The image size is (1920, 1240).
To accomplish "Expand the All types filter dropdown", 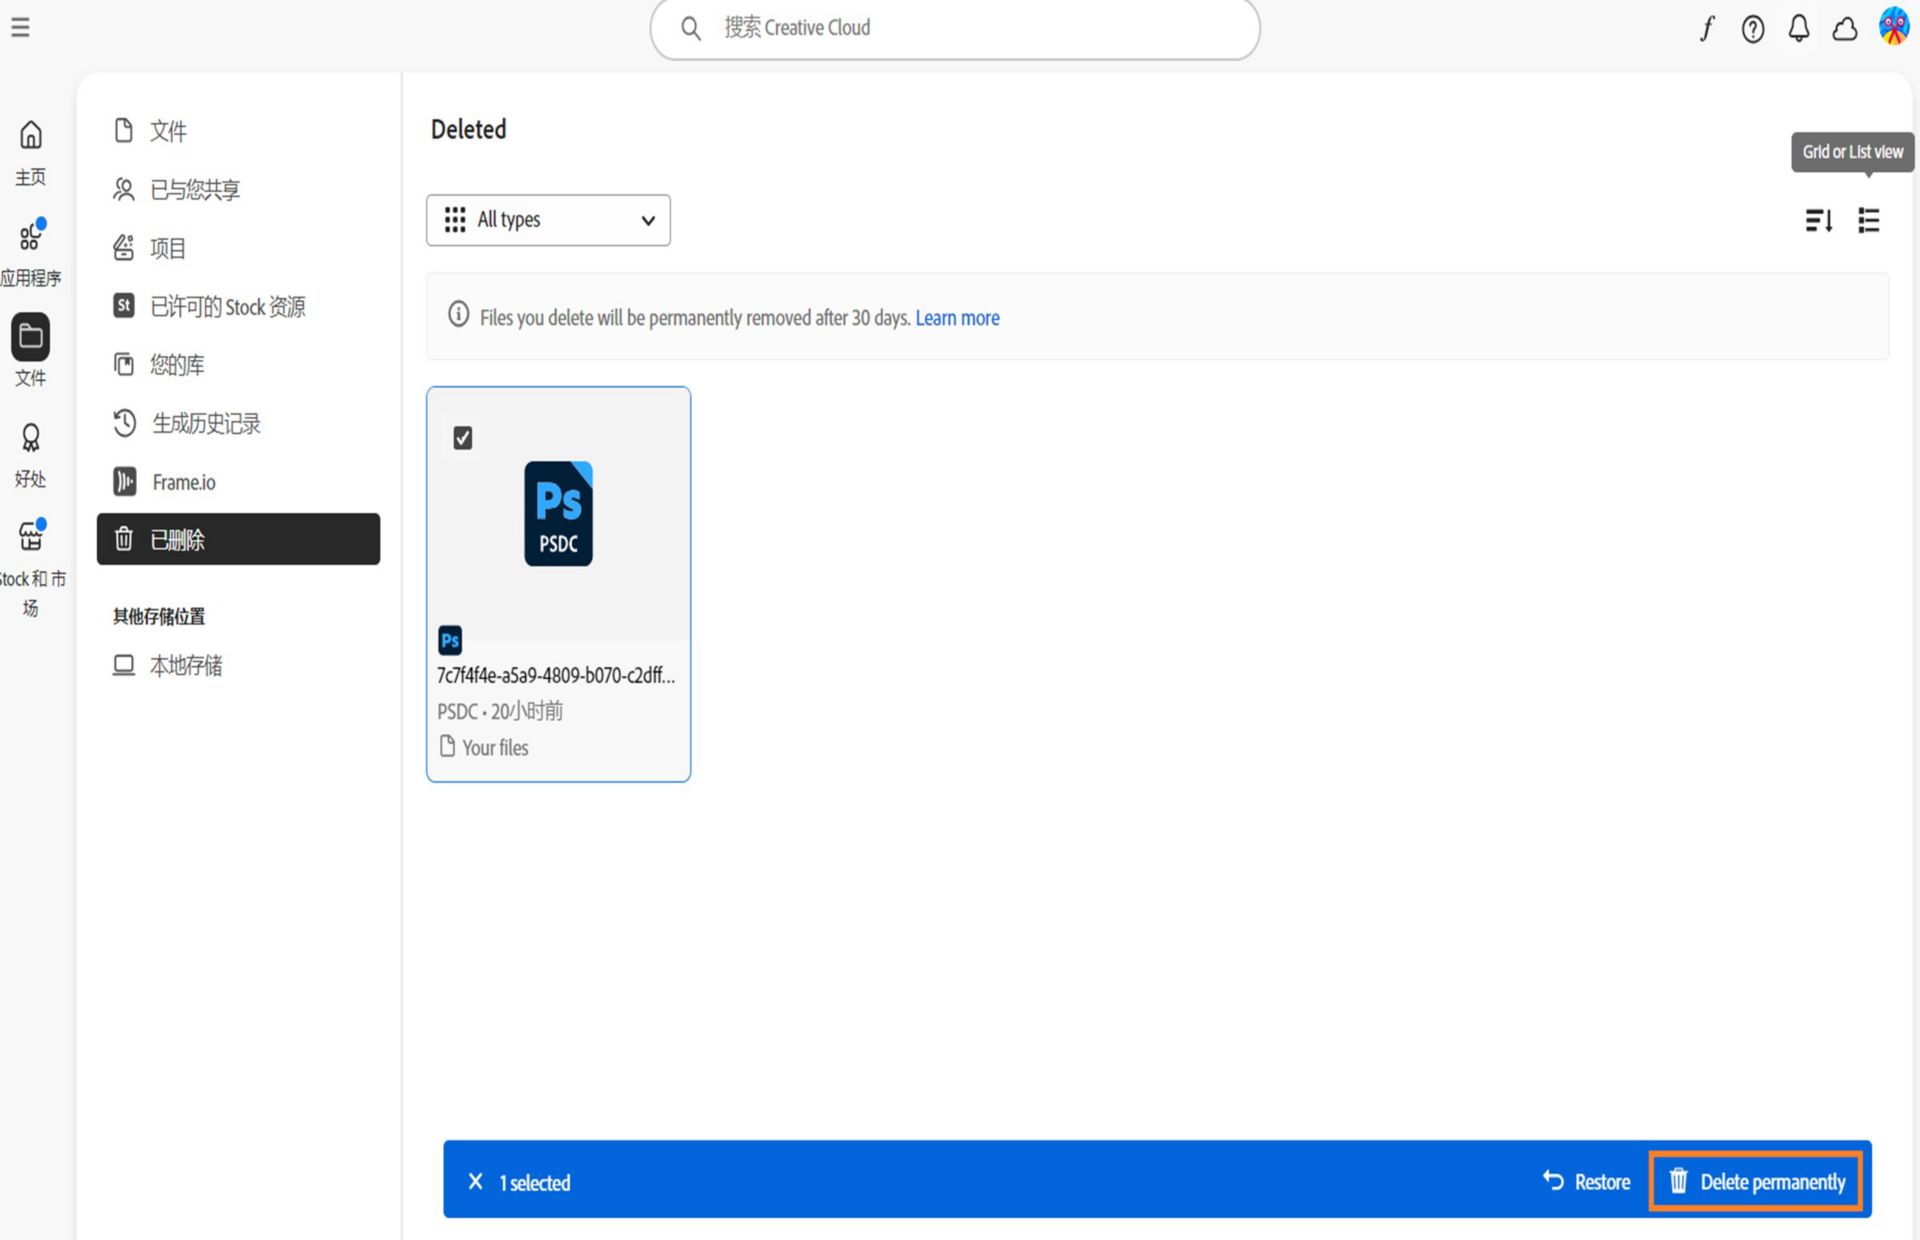I will tap(548, 220).
